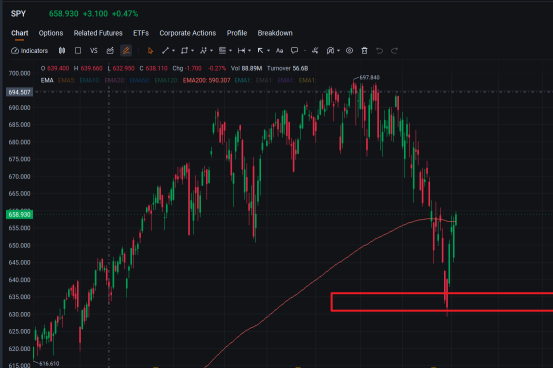Image resolution: width=553 pixels, height=368 pixels.
Task: Click the VS compare icon
Action: [93, 51]
